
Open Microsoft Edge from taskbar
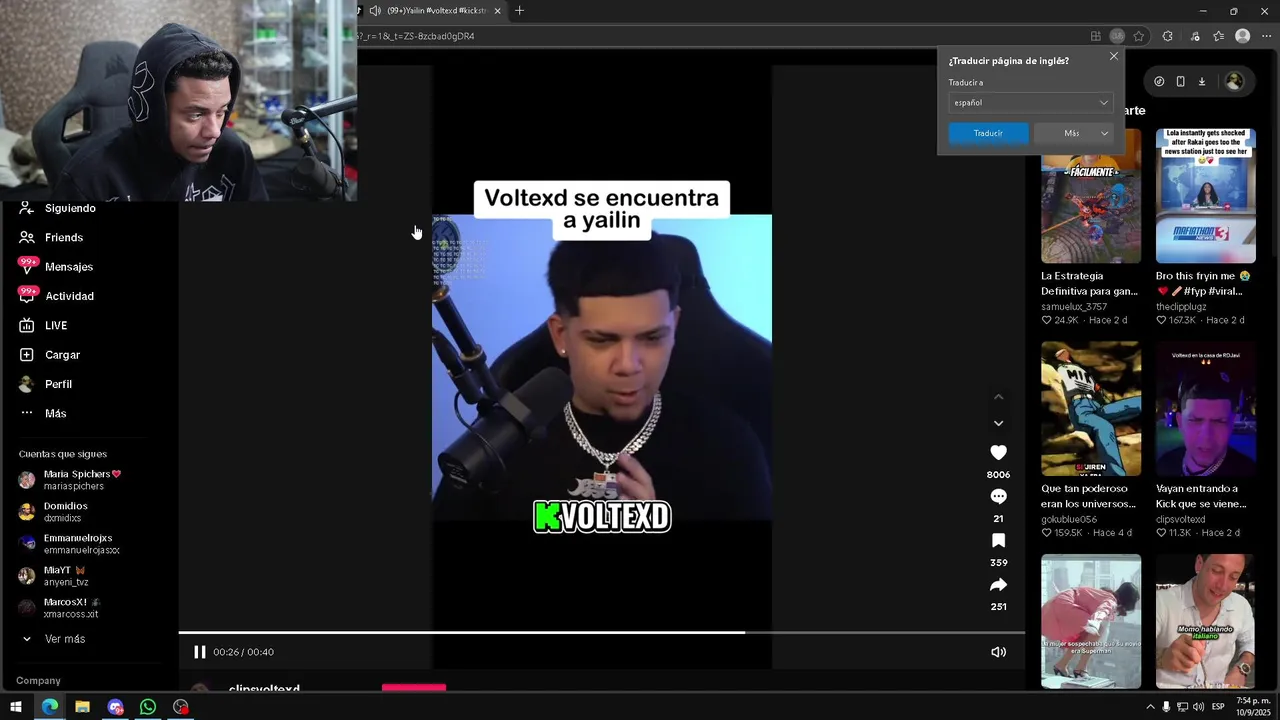coord(50,707)
